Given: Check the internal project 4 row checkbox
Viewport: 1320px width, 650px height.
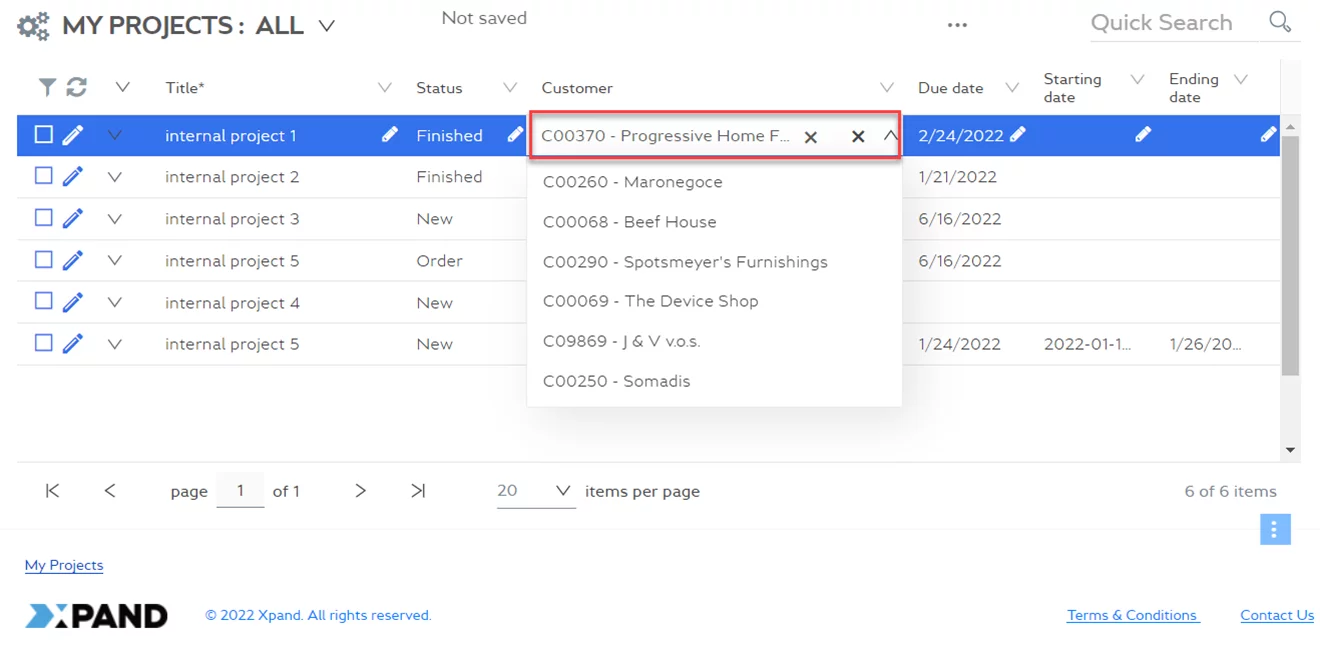Looking at the screenshot, I should pos(44,301).
